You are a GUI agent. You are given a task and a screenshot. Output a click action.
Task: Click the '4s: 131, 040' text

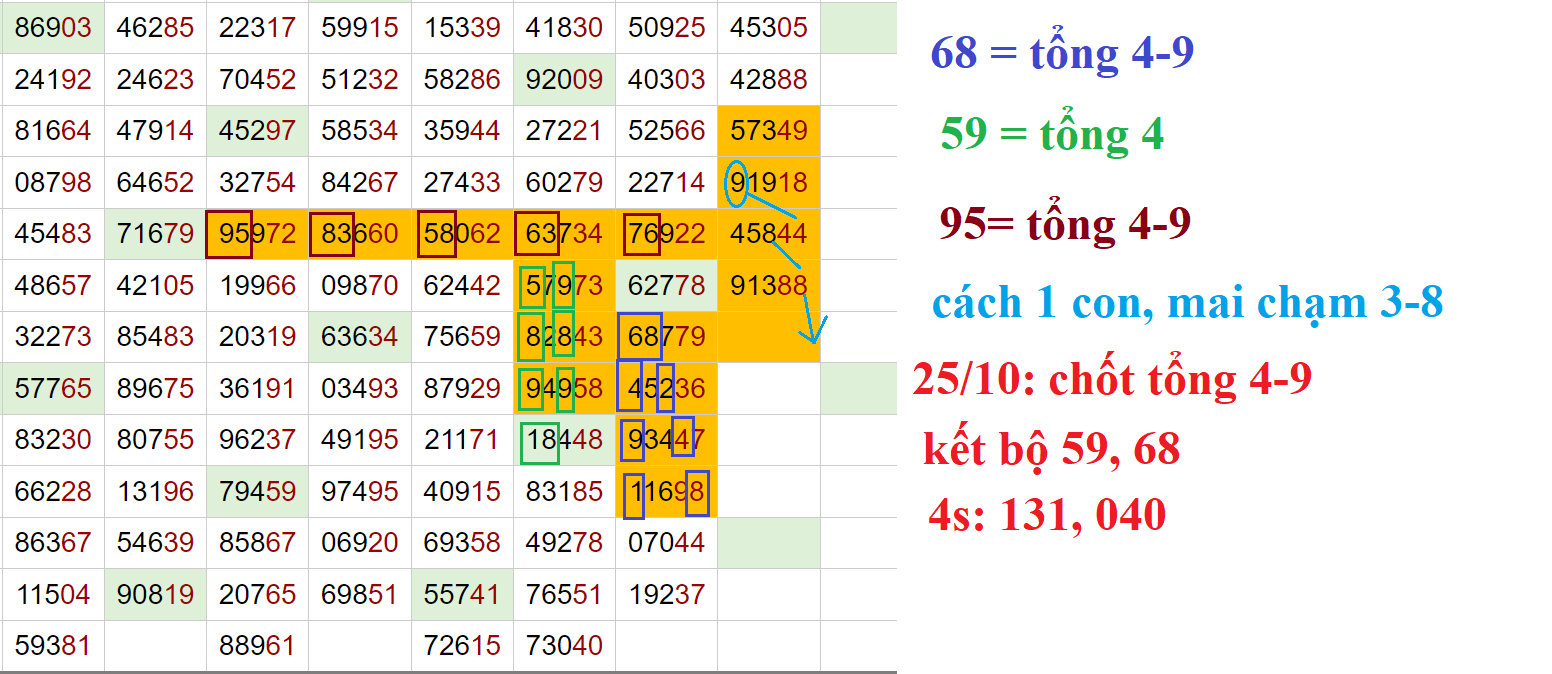click(x=1046, y=515)
